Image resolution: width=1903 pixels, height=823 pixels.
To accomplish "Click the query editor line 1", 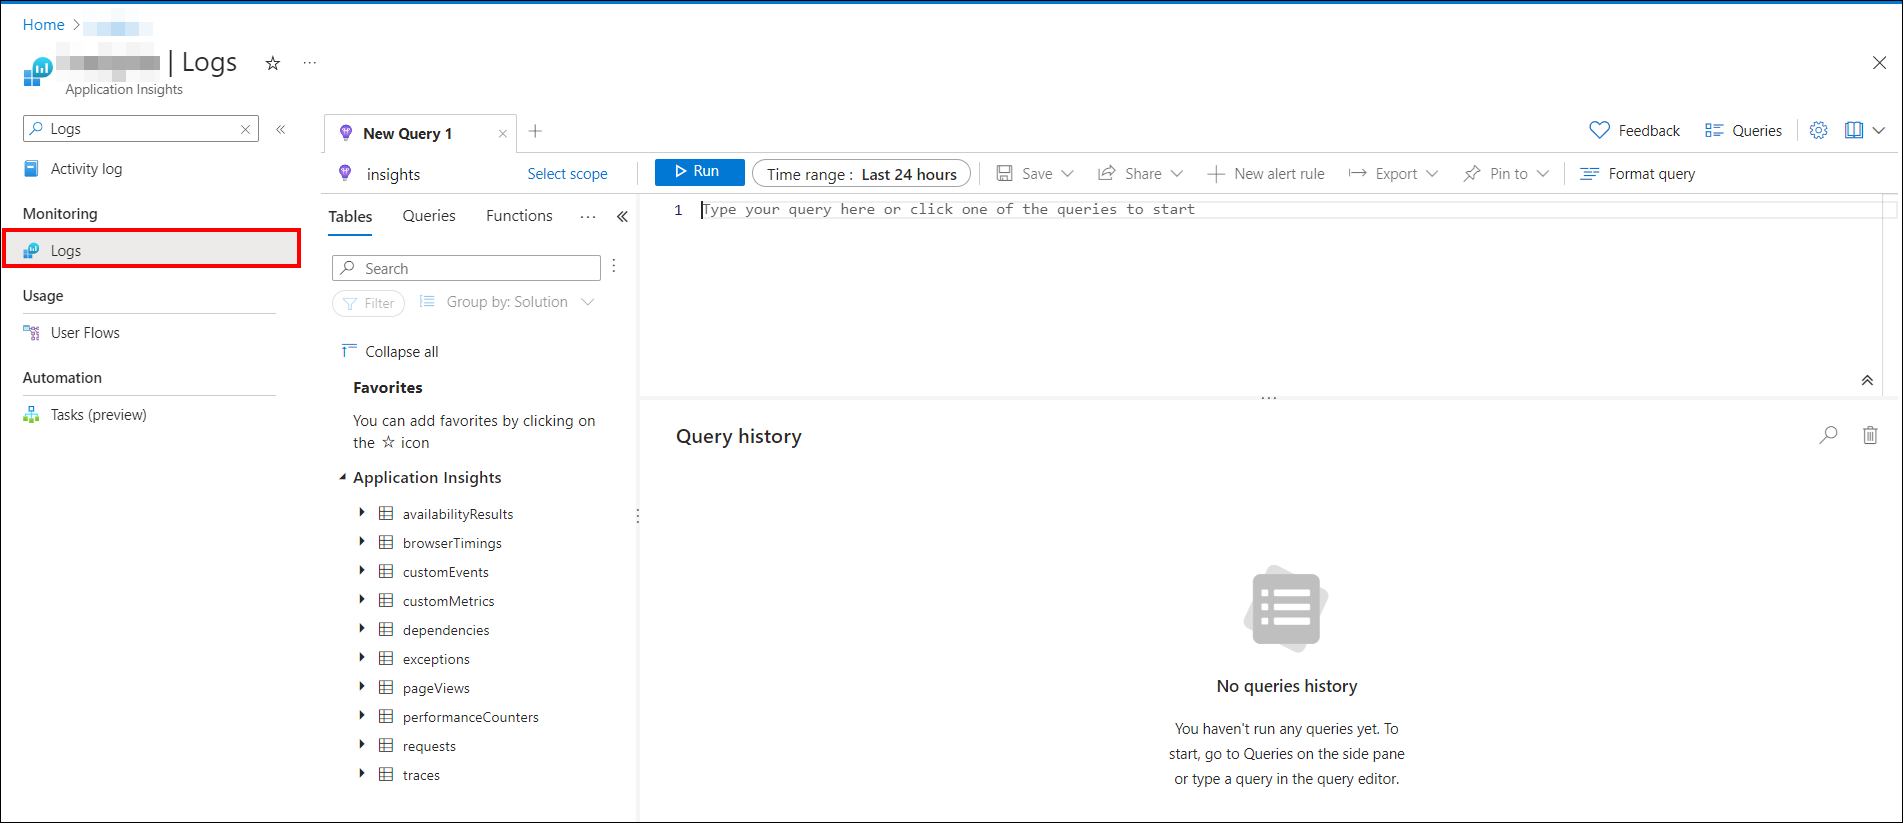I will pos(1290,209).
